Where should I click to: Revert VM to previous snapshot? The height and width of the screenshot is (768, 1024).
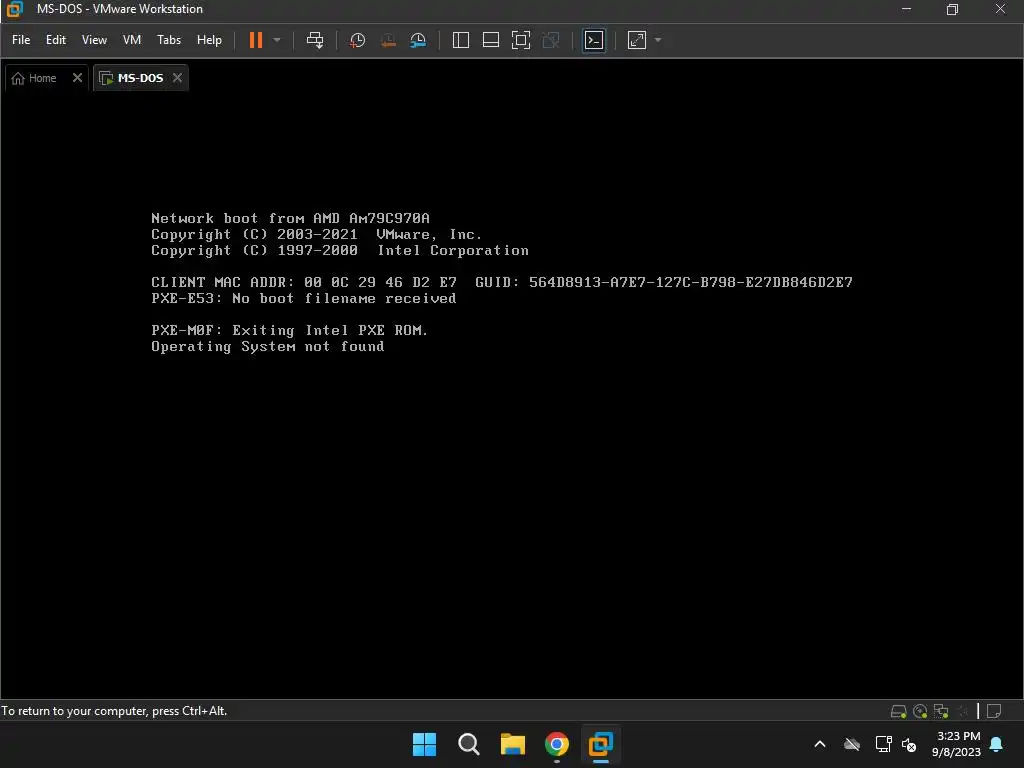388,40
